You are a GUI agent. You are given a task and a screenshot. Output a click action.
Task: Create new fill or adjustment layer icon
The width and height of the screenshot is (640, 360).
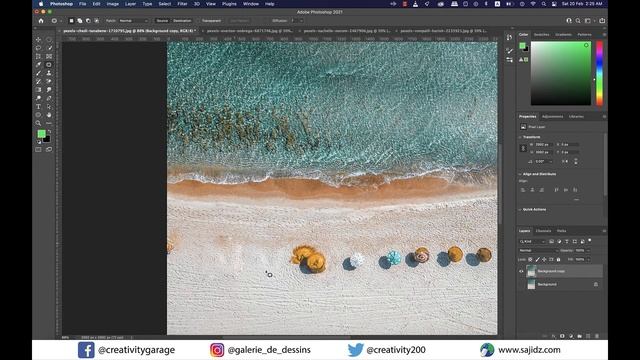click(571, 336)
